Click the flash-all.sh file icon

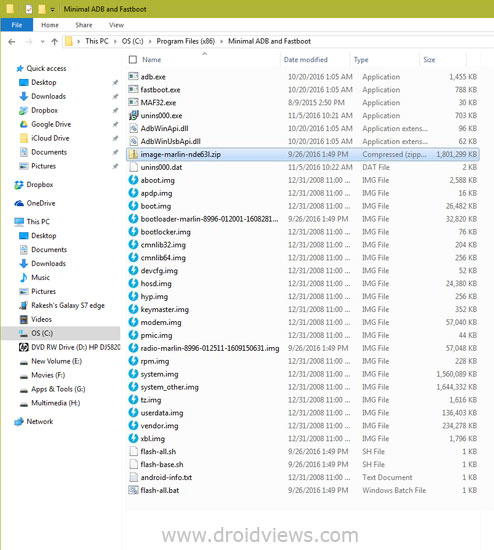133,451
